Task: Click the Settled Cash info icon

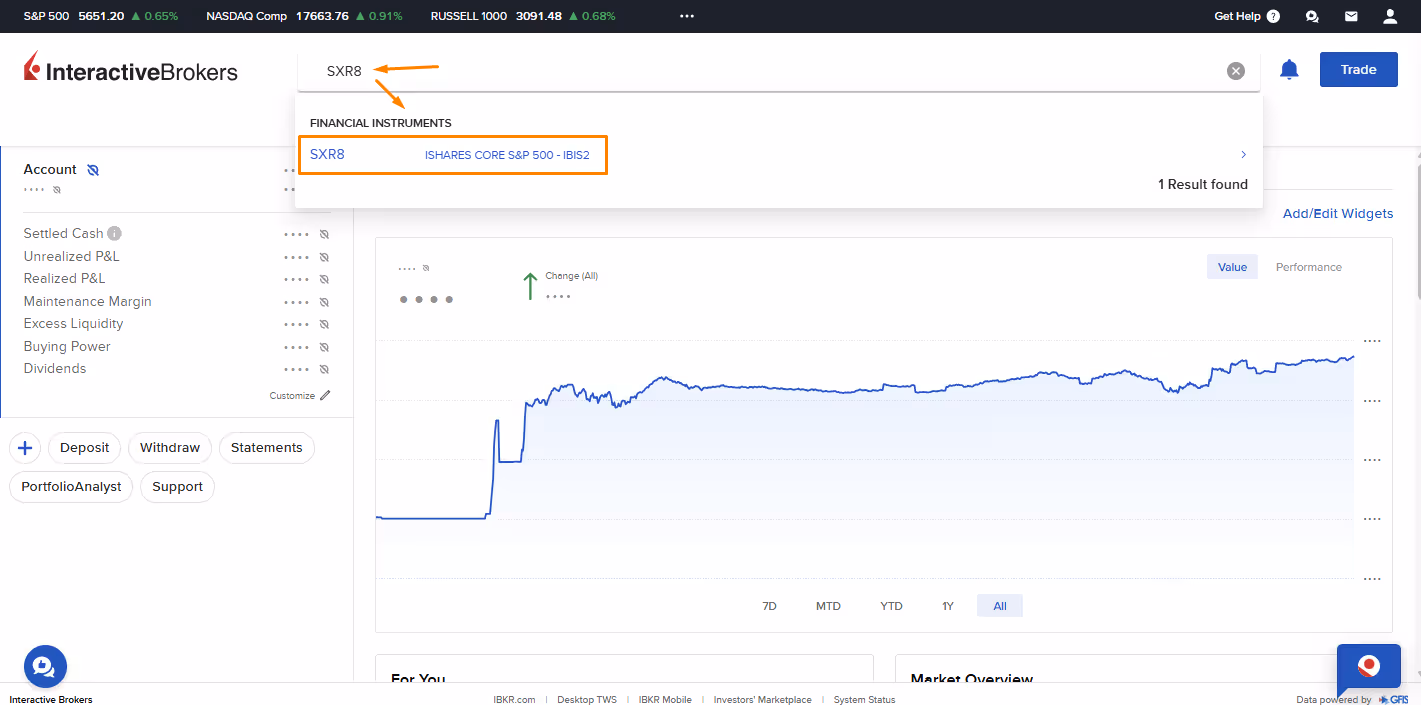Action: (115, 233)
